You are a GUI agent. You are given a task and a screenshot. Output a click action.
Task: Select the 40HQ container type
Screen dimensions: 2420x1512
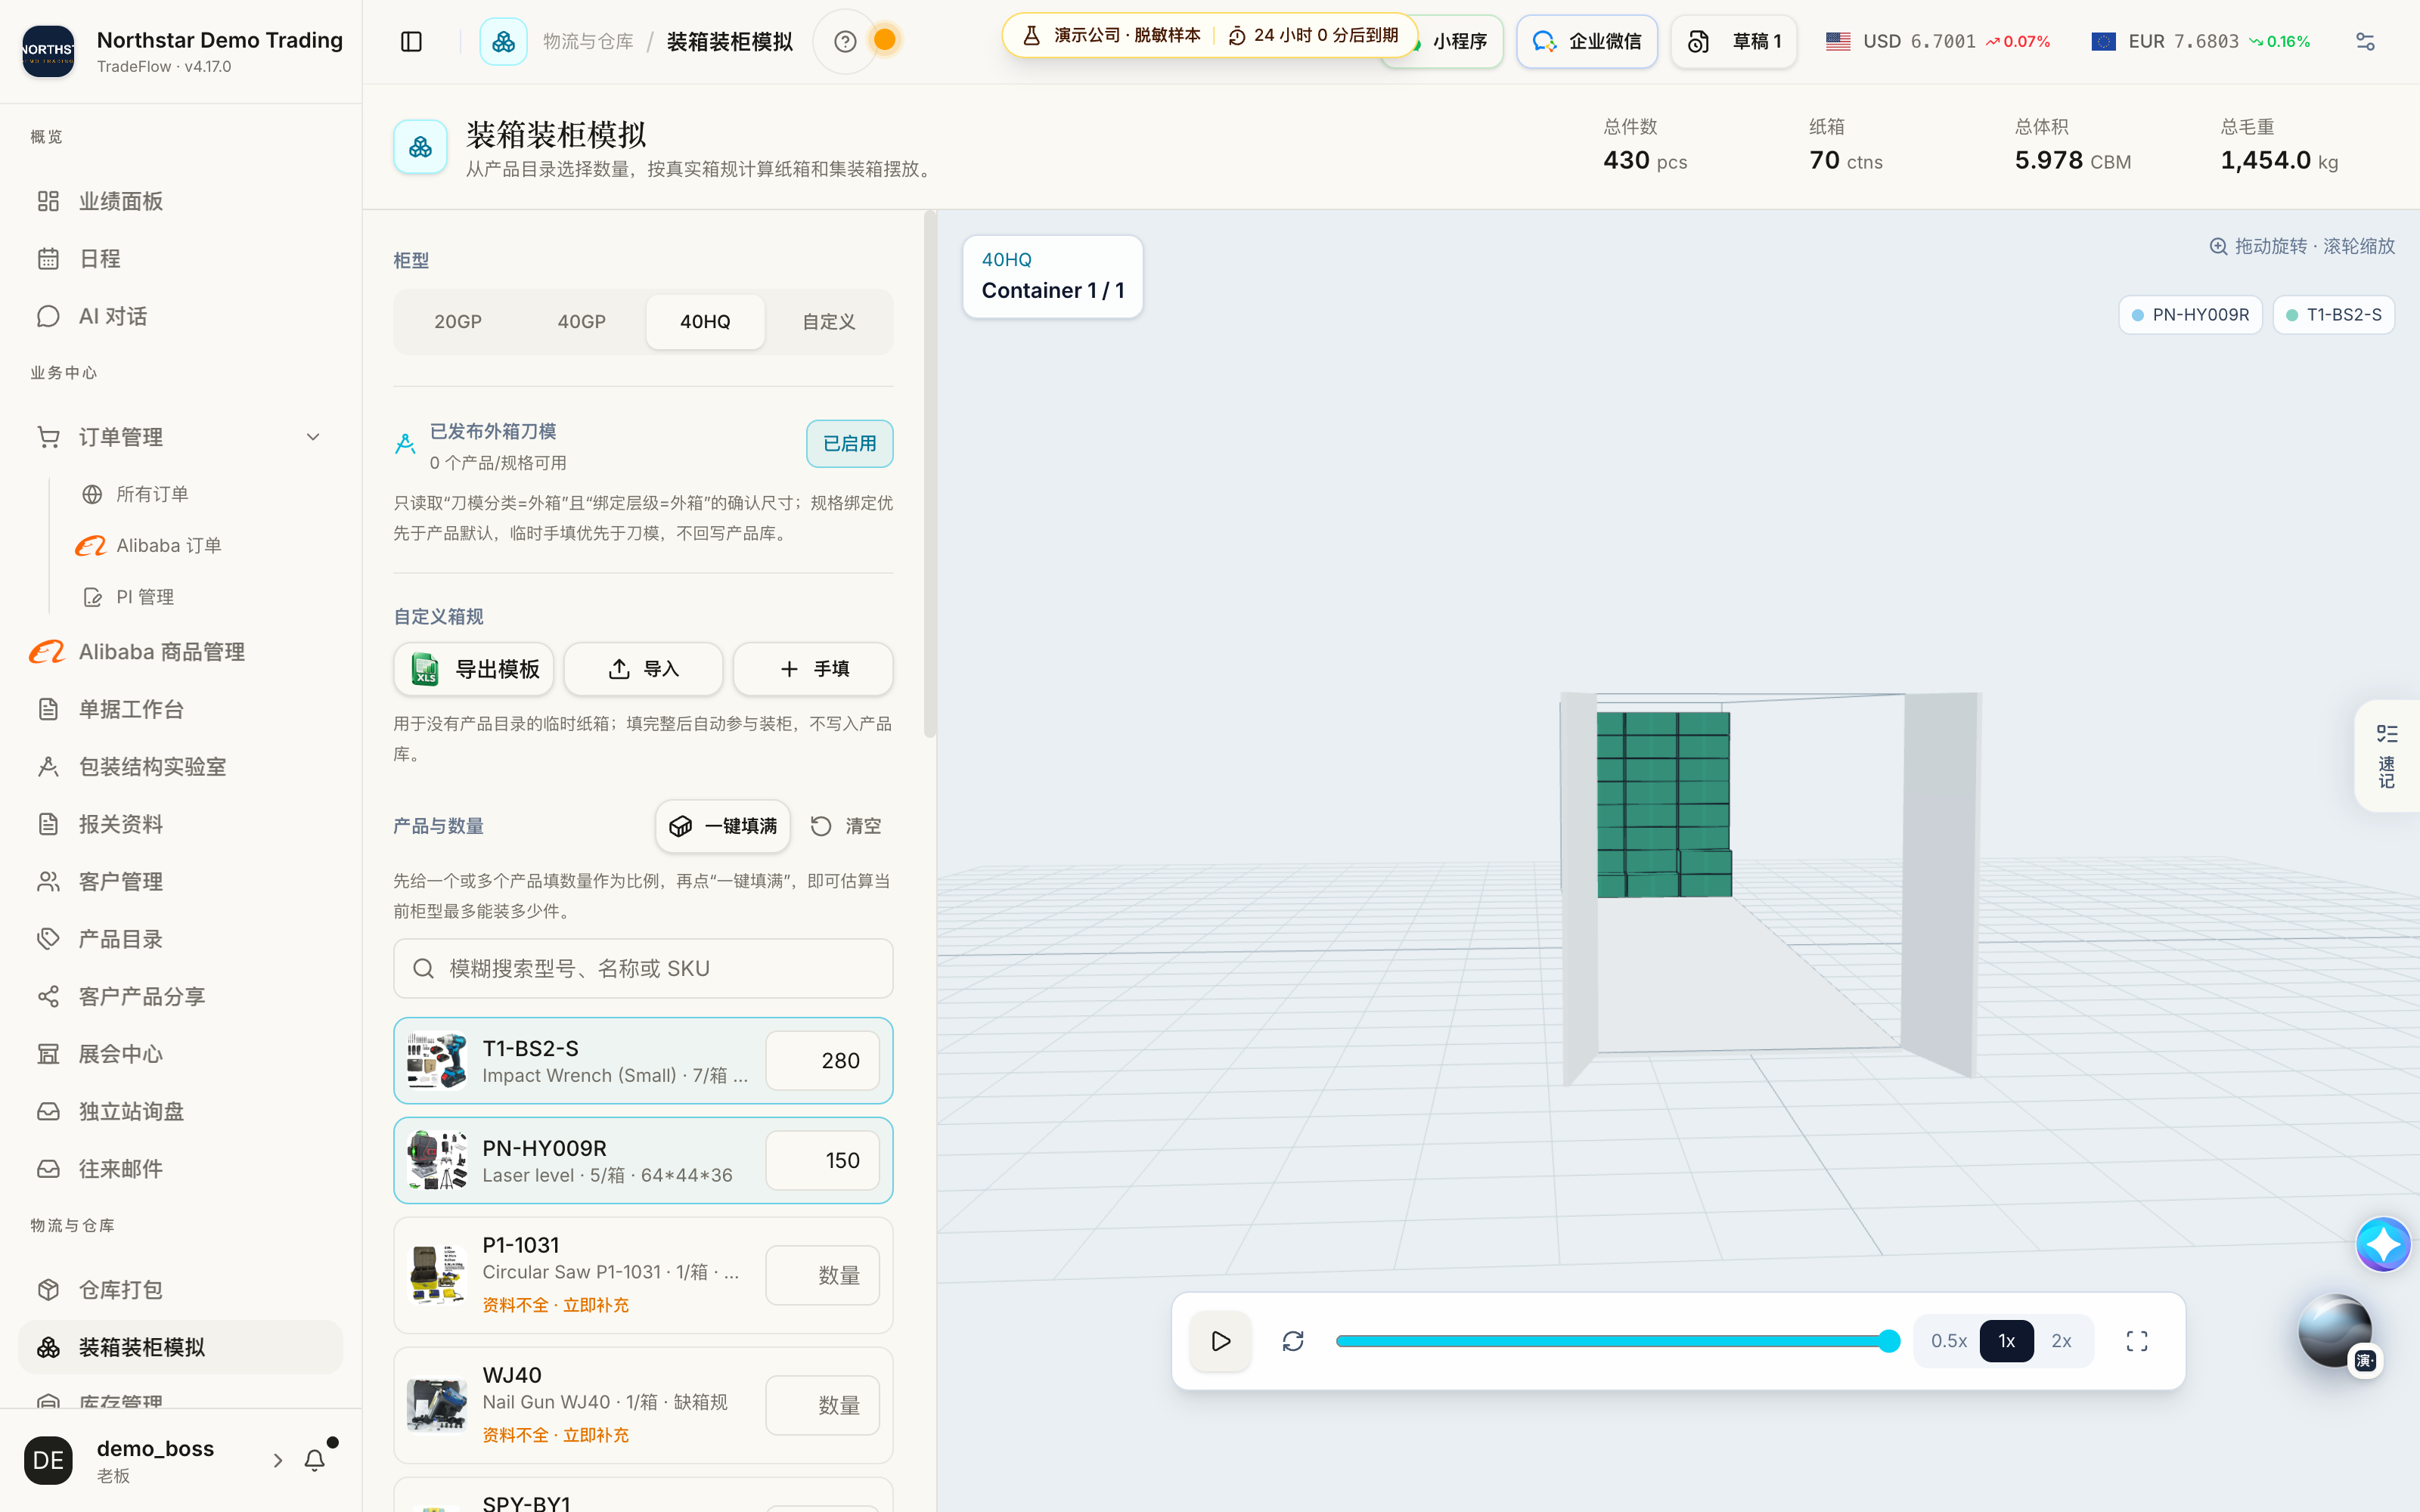click(x=705, y=322)
